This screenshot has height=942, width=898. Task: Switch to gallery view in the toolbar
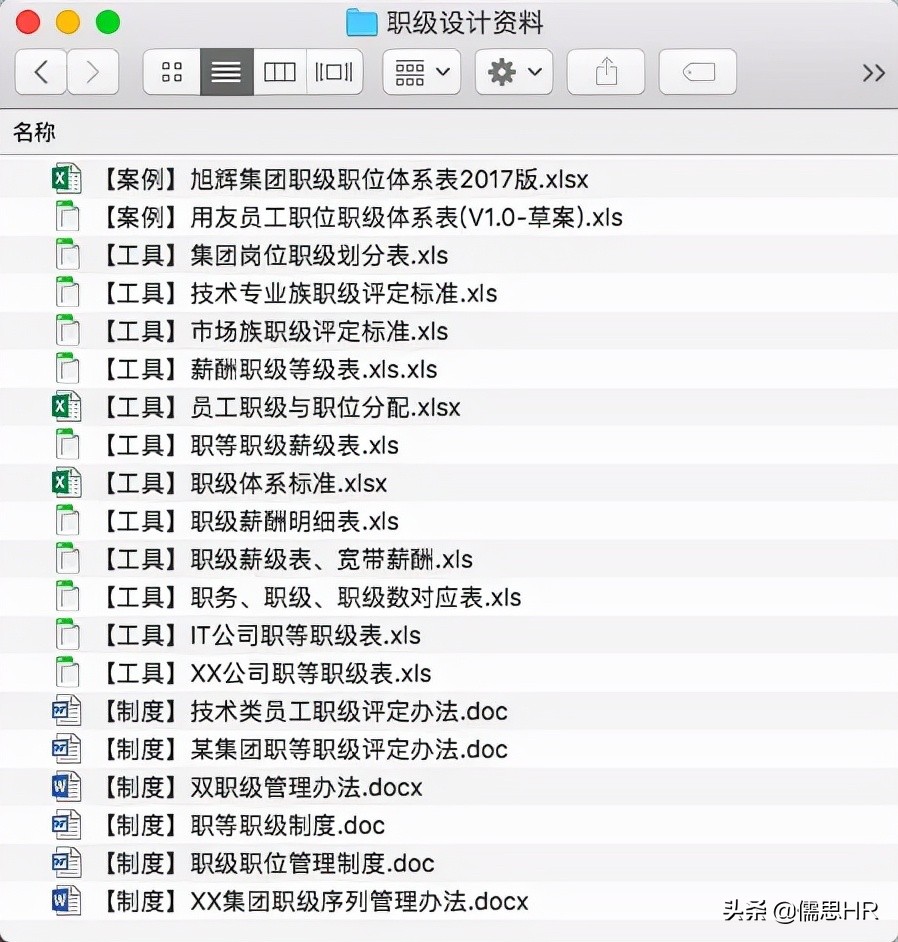coord(334,71)
